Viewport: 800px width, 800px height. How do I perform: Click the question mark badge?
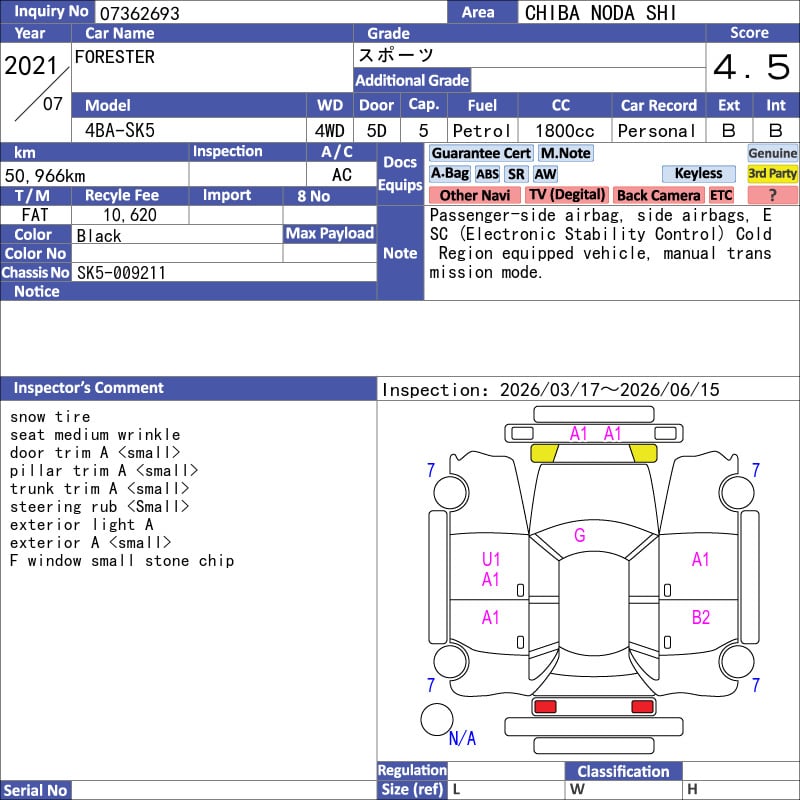(x=772, y=195)
